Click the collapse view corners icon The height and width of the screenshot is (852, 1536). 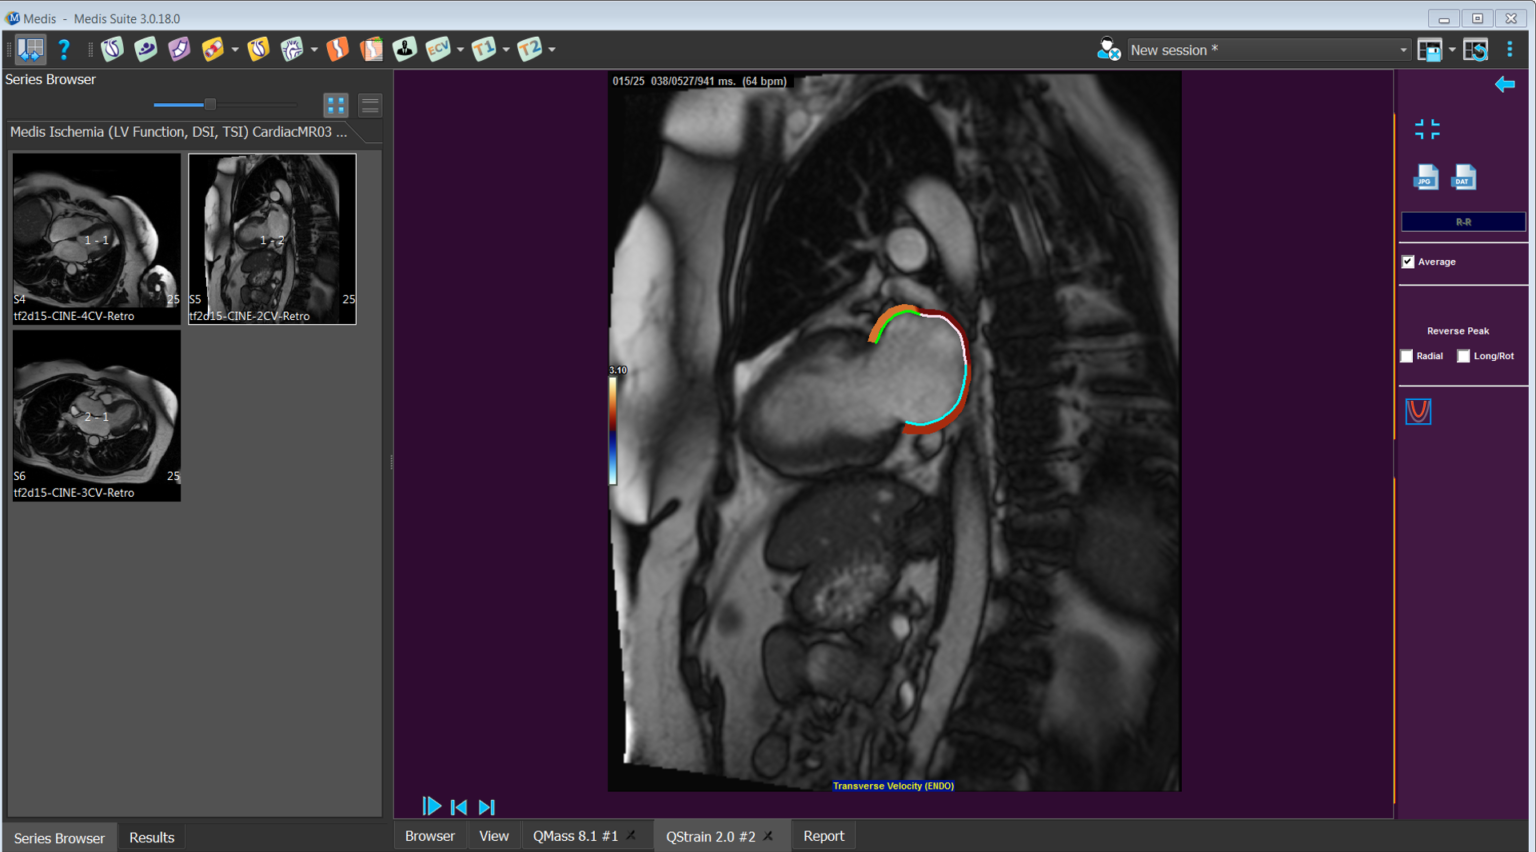click(x=1427, y=129)
